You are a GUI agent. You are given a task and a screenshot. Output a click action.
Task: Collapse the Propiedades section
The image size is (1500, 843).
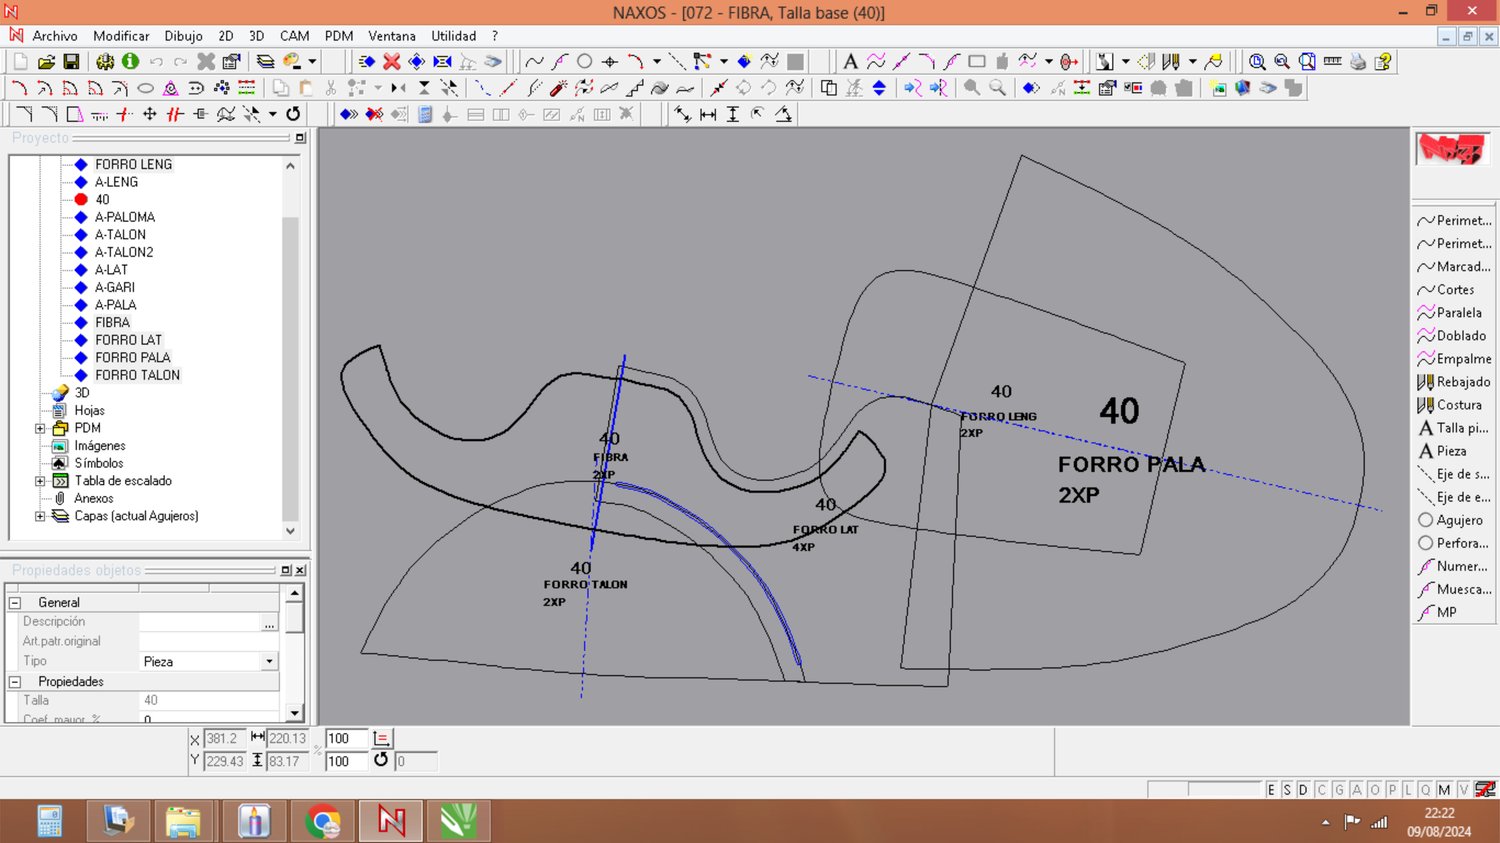click(x=15, y=682)
